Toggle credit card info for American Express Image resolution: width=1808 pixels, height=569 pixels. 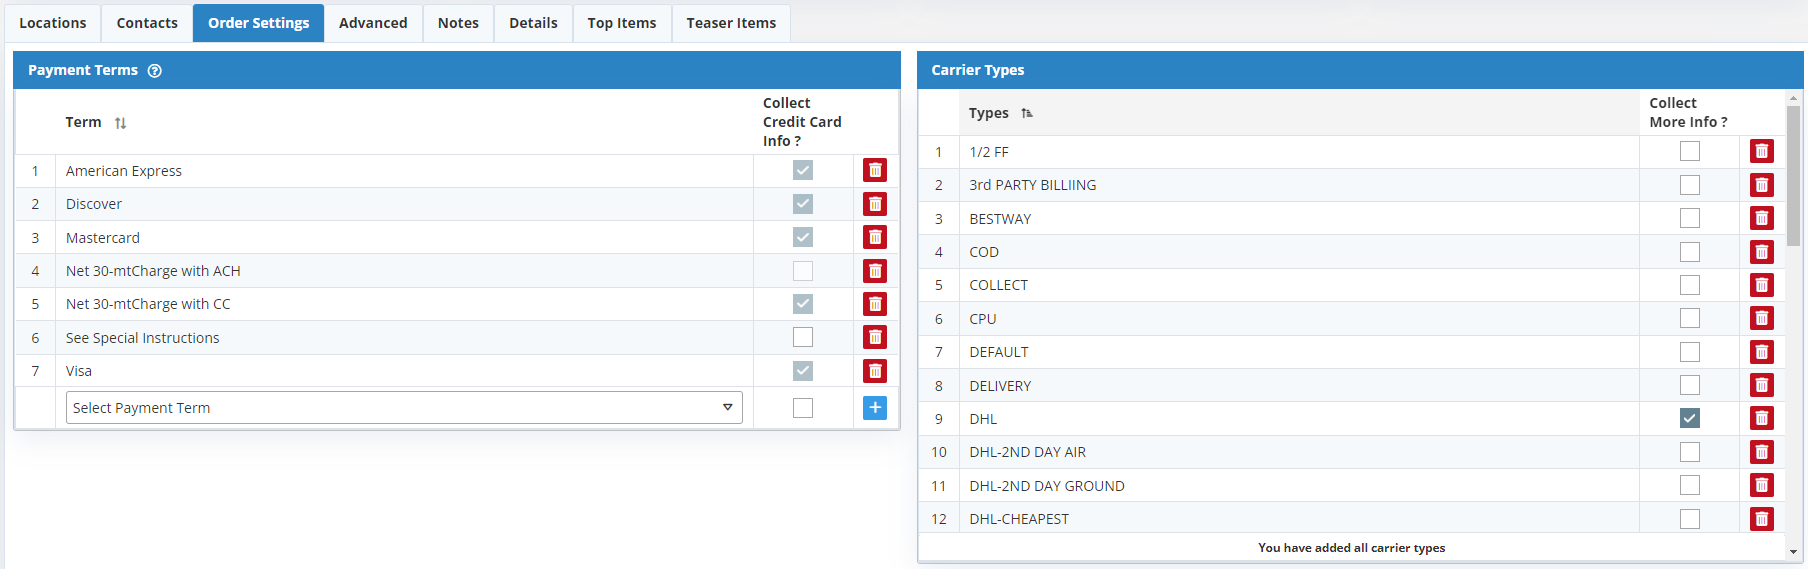tap(803, 170)
